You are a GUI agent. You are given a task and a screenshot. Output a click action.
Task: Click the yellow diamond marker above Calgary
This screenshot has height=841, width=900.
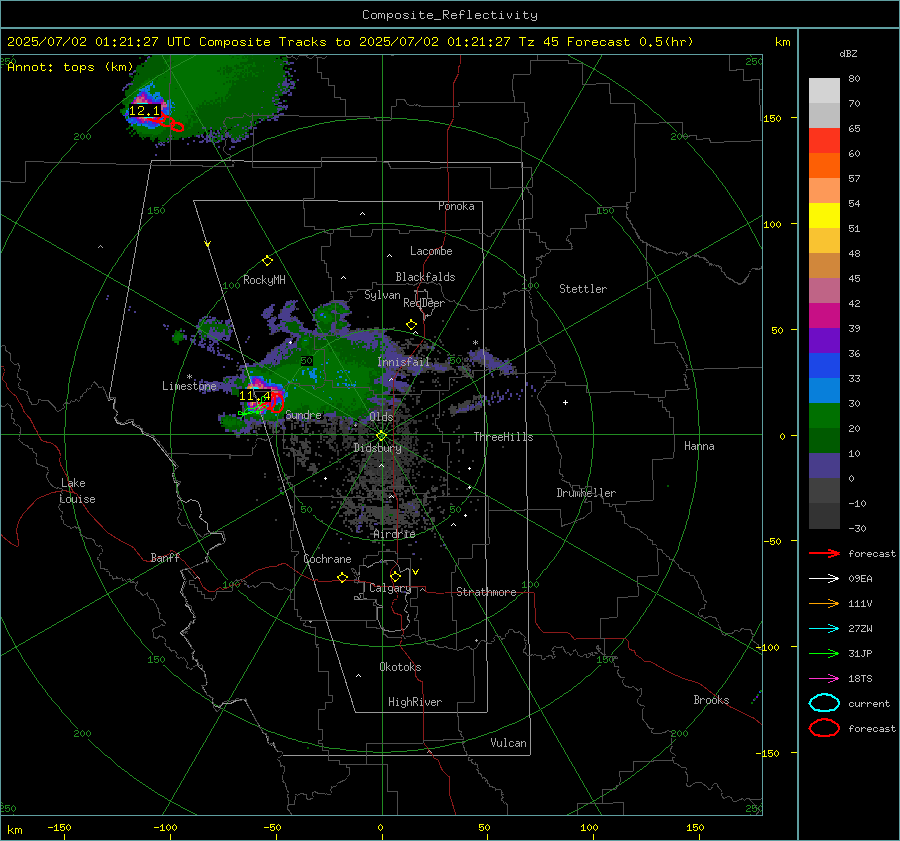click(395, 576)
